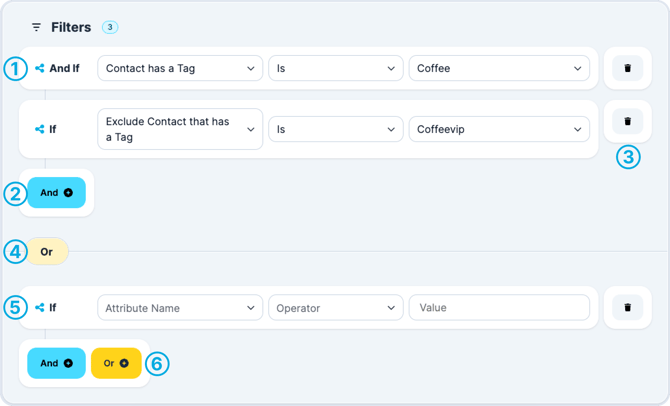Click the Value input field
The width and height of the screenshot is (670, 406).
coord(499,308)
